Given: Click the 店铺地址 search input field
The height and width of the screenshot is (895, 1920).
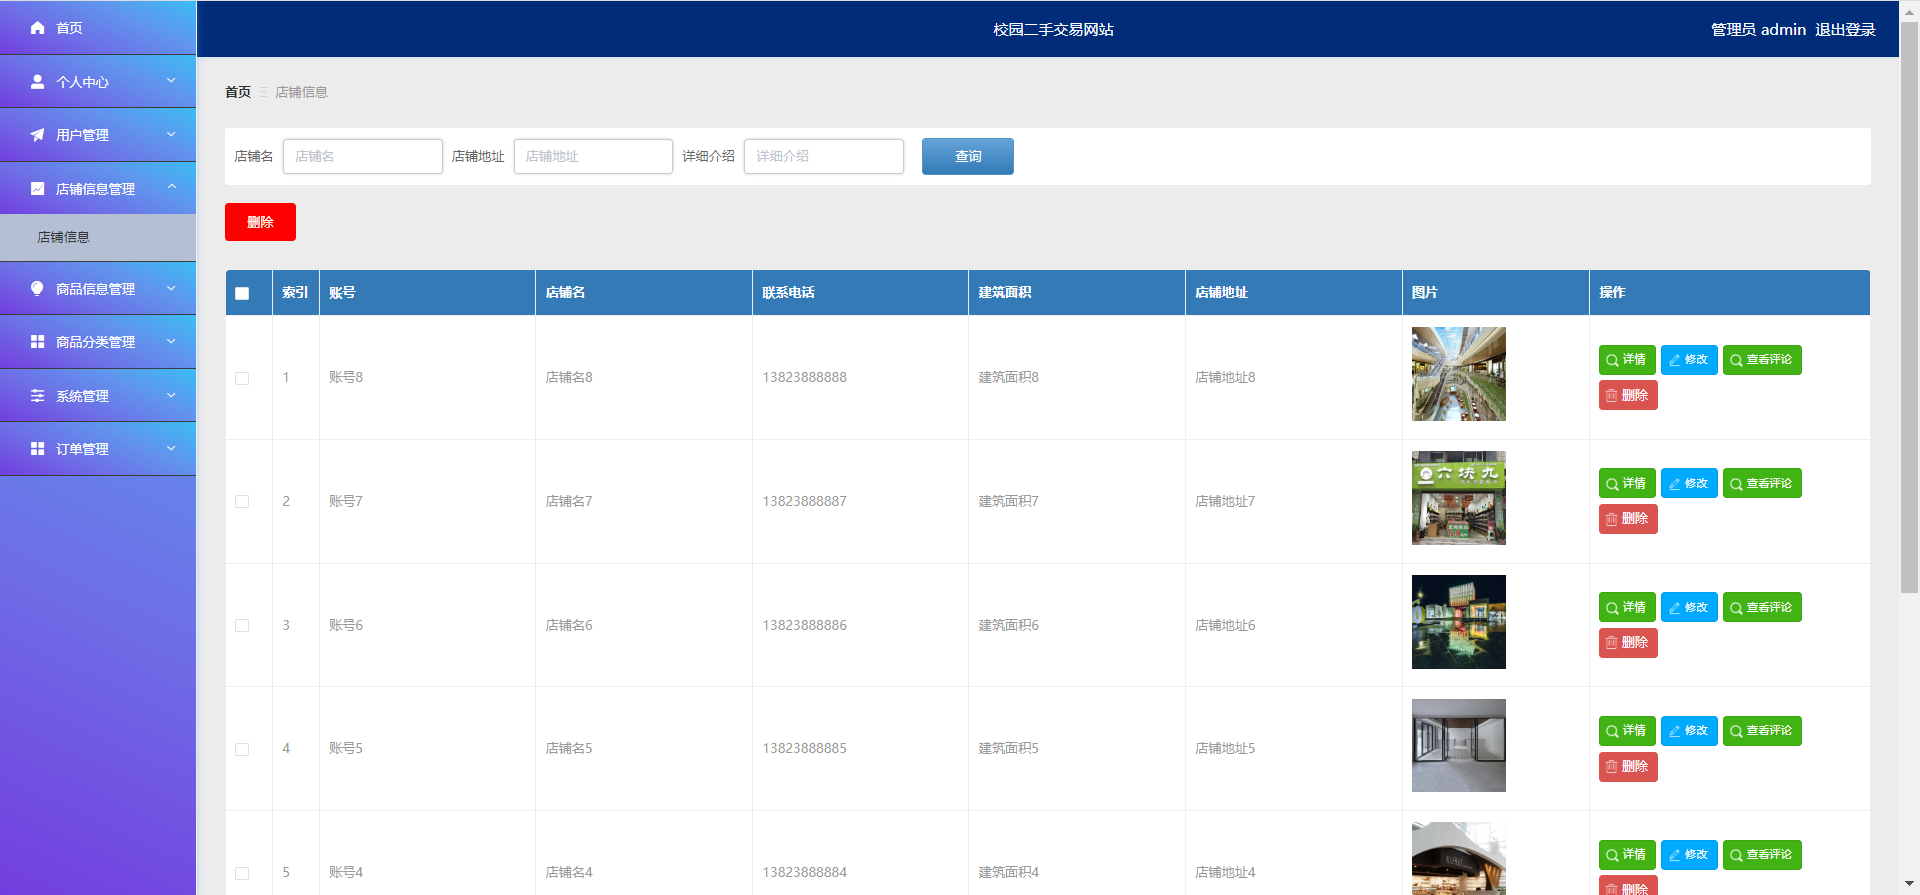Looking at the screenshot, I should click(x=593, y=156).
